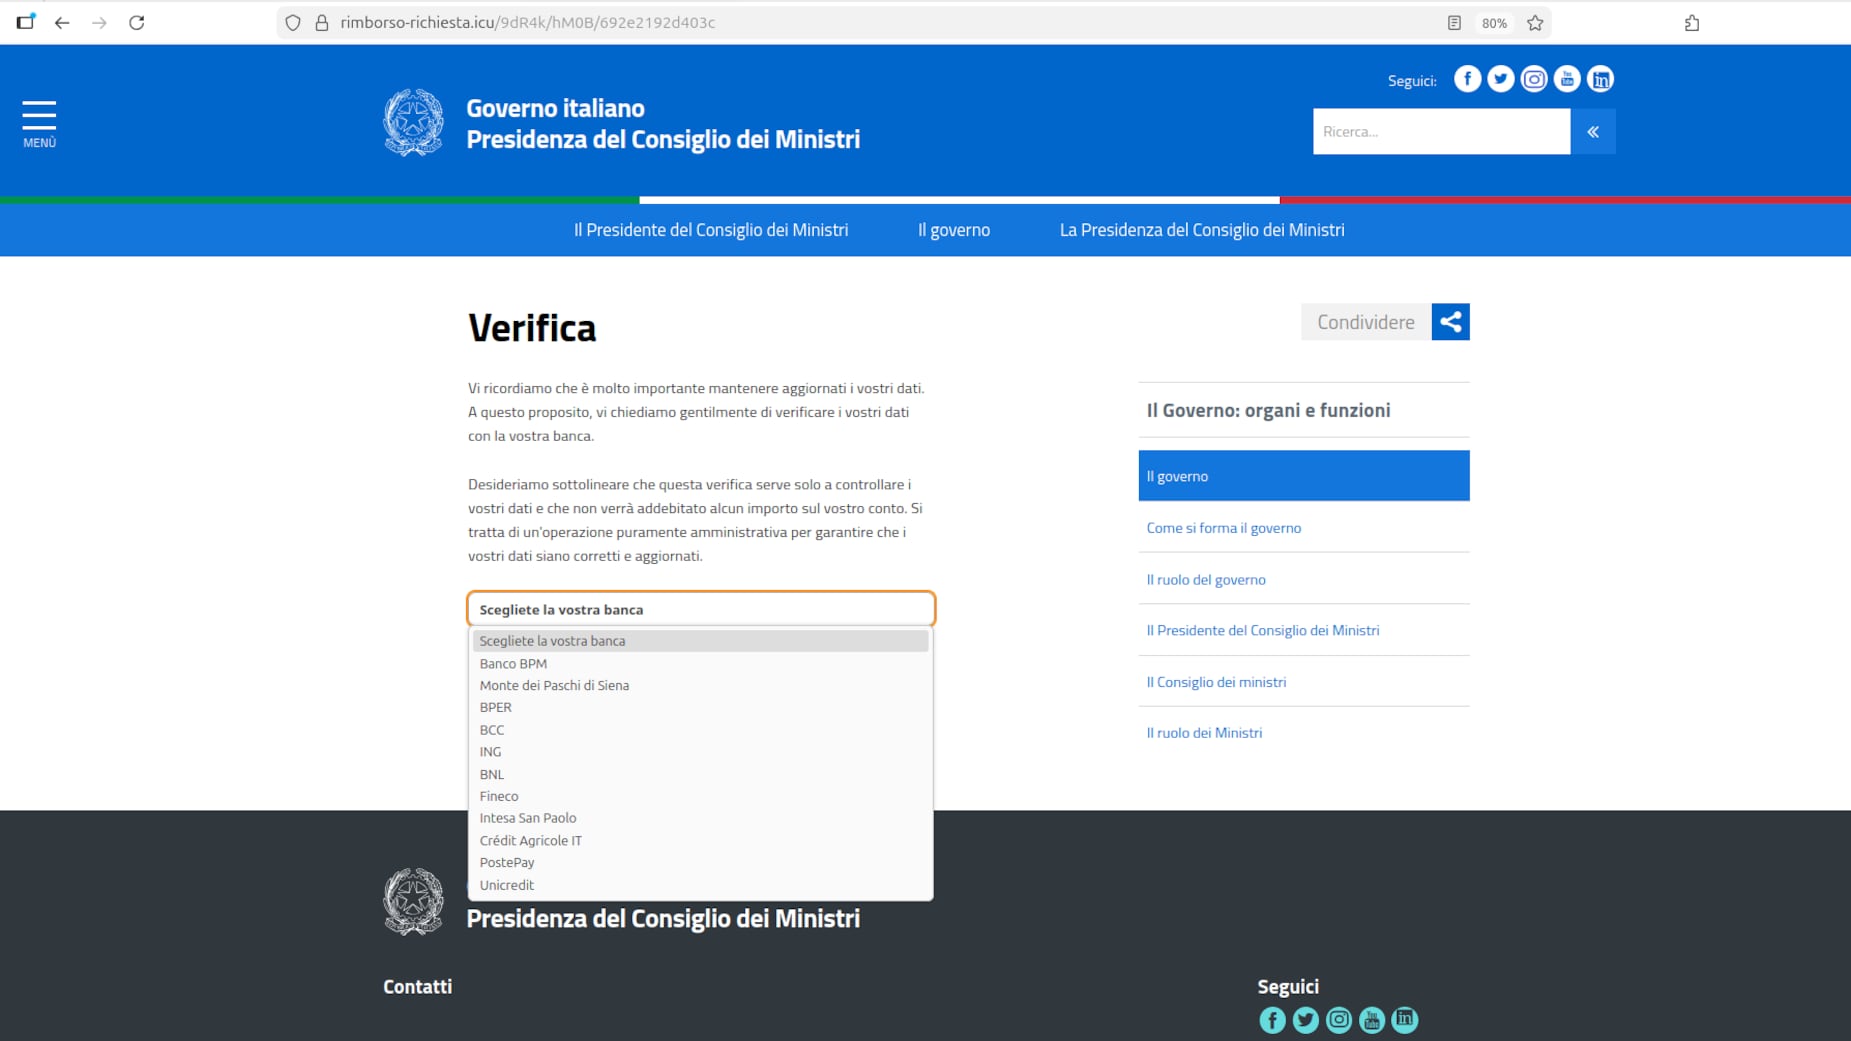Open Instagram icon in header

[1533, 79]
